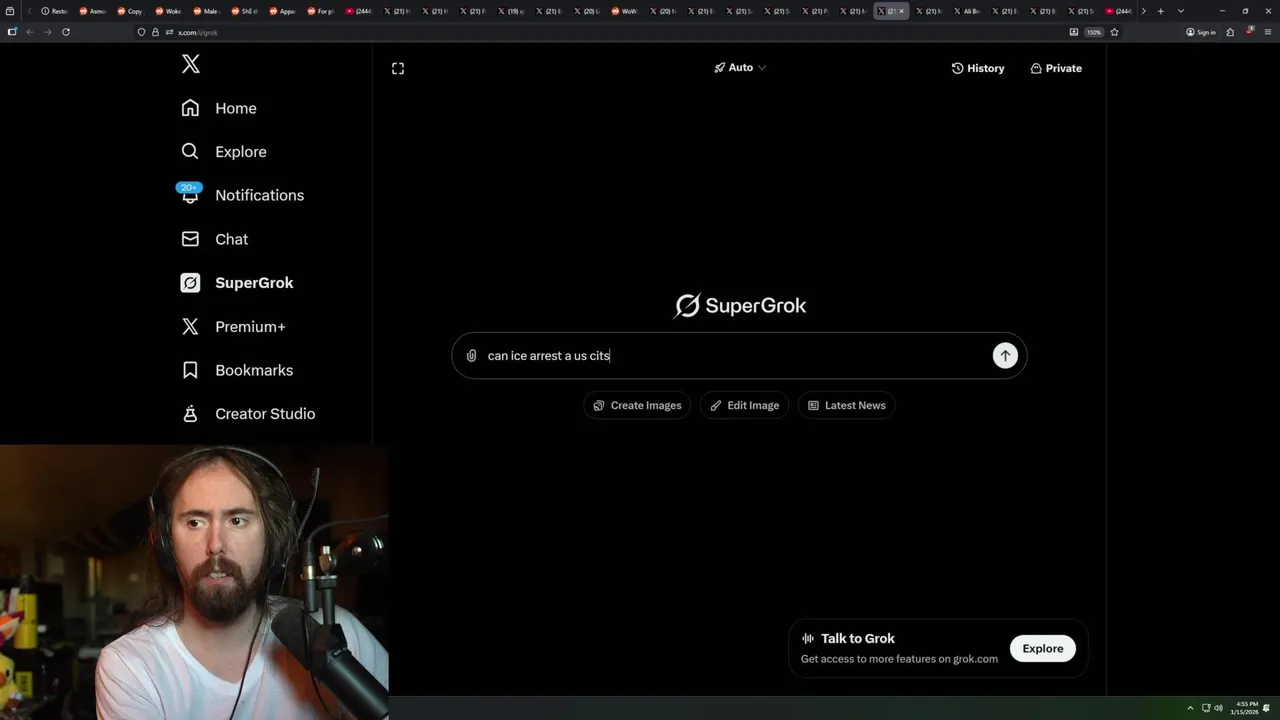Click the SuperGrok logo heading
1280x720 pixels.
click(740, 306)
